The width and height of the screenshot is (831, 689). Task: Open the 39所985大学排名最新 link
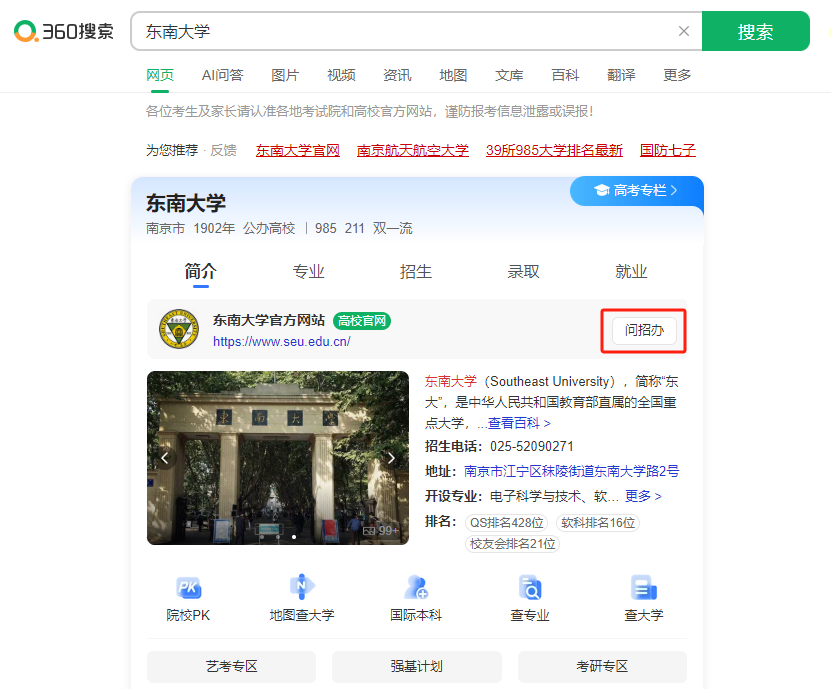[554, 151]
